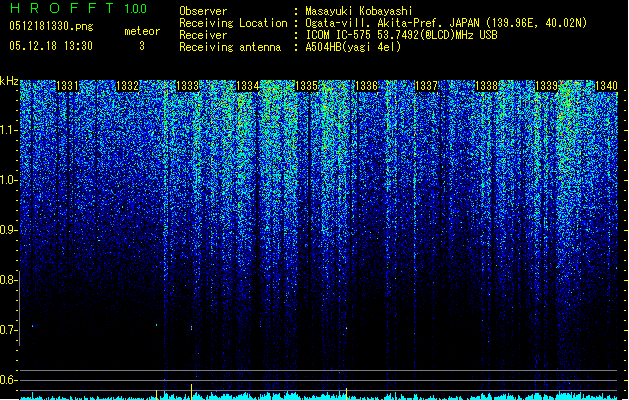Click the ICOM IC-575 53.7492 MHz USB text

[401, 35]
